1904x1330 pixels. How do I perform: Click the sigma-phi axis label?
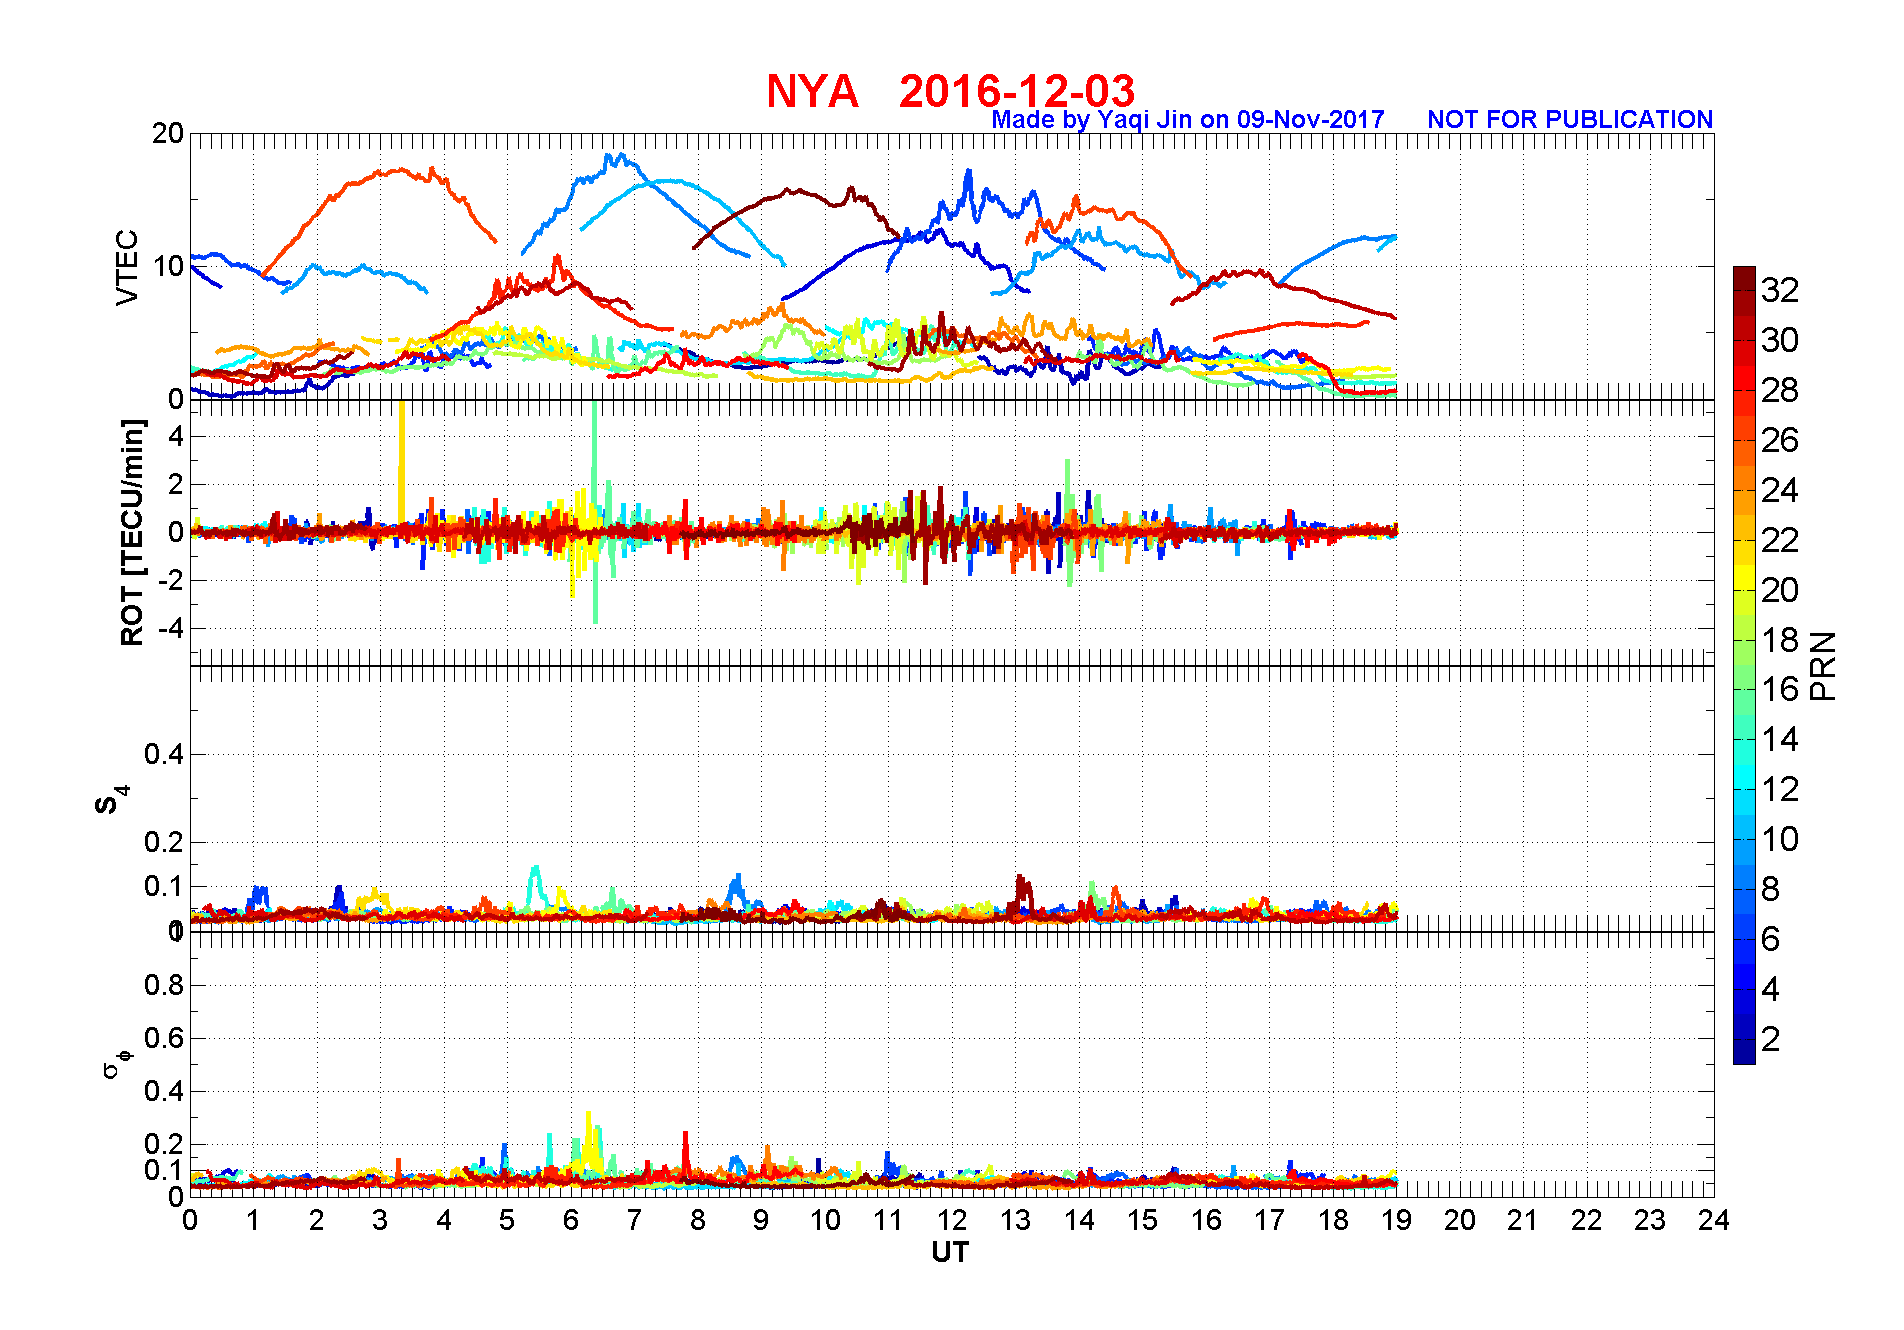pos(117,1063)
